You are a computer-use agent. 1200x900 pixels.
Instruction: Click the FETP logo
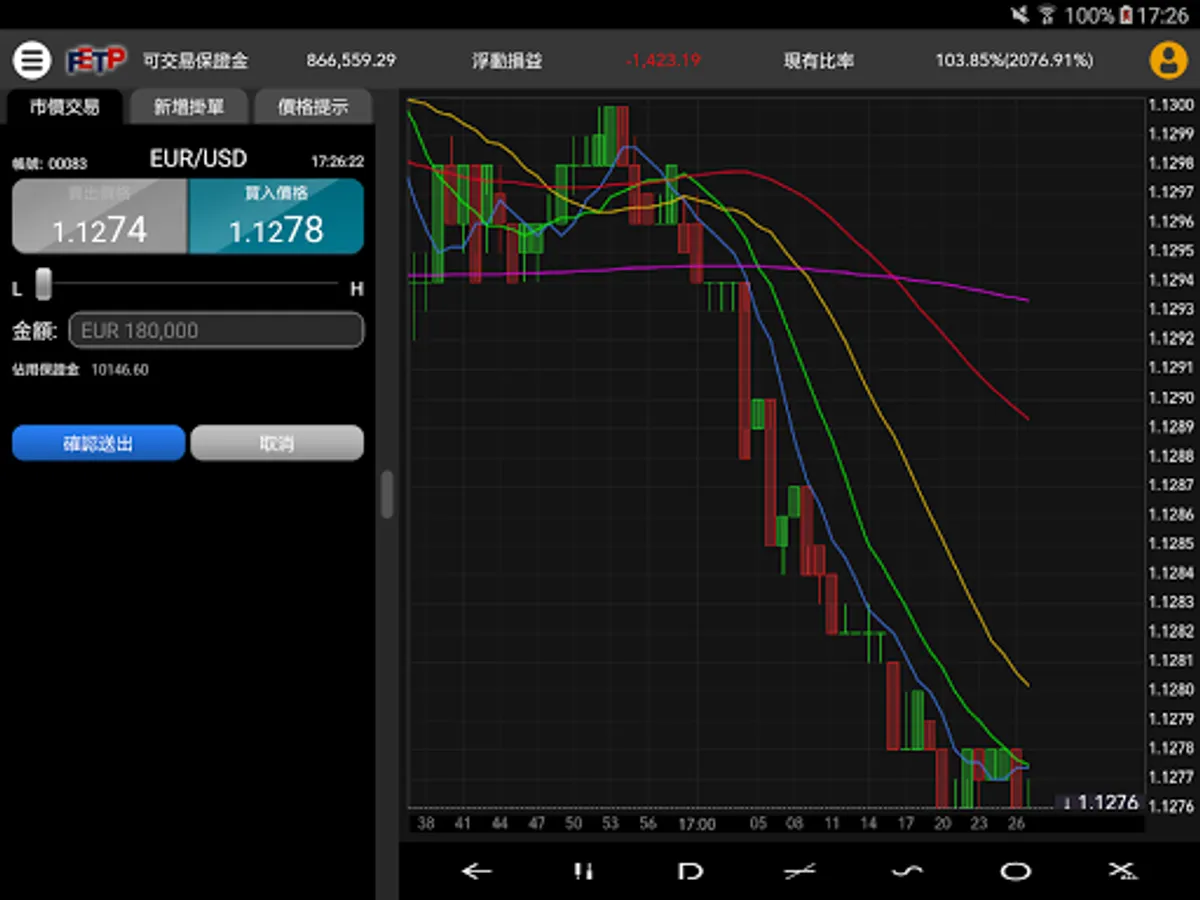coord(96,60)
